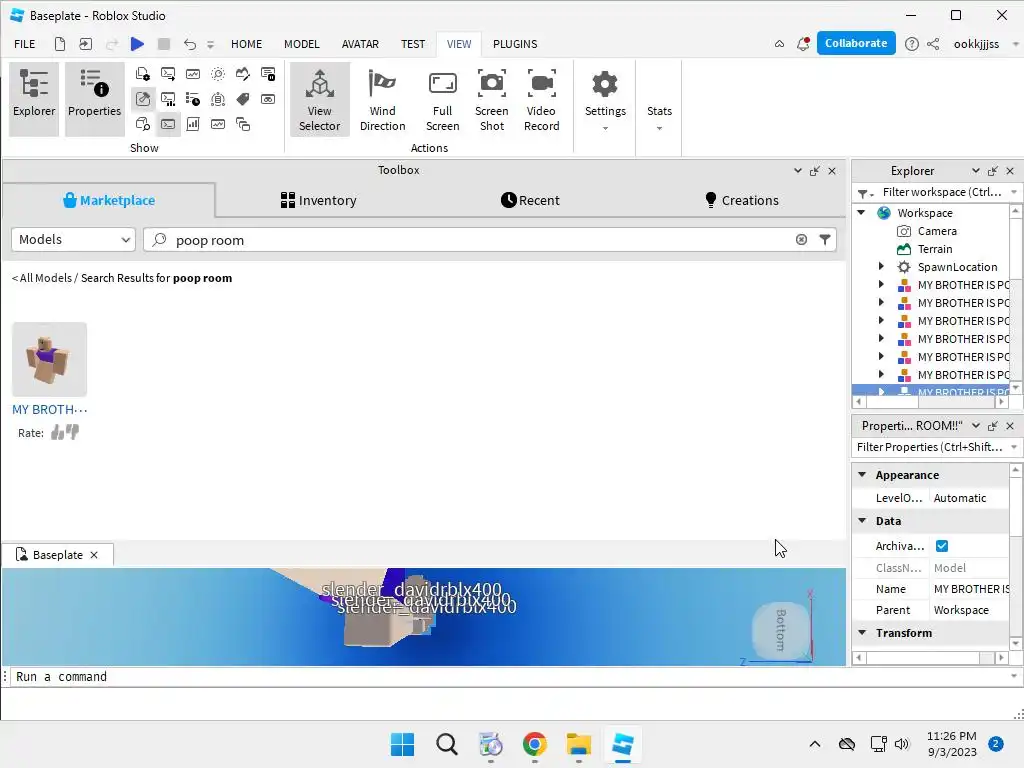1024x768 pixels.
Task: Click the Help question mark icon
Action: [912, 44]
